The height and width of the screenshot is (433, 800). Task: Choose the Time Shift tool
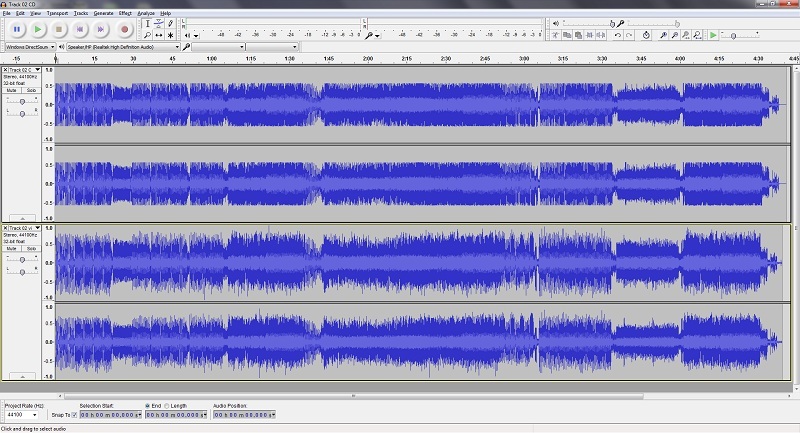[159, 35]
